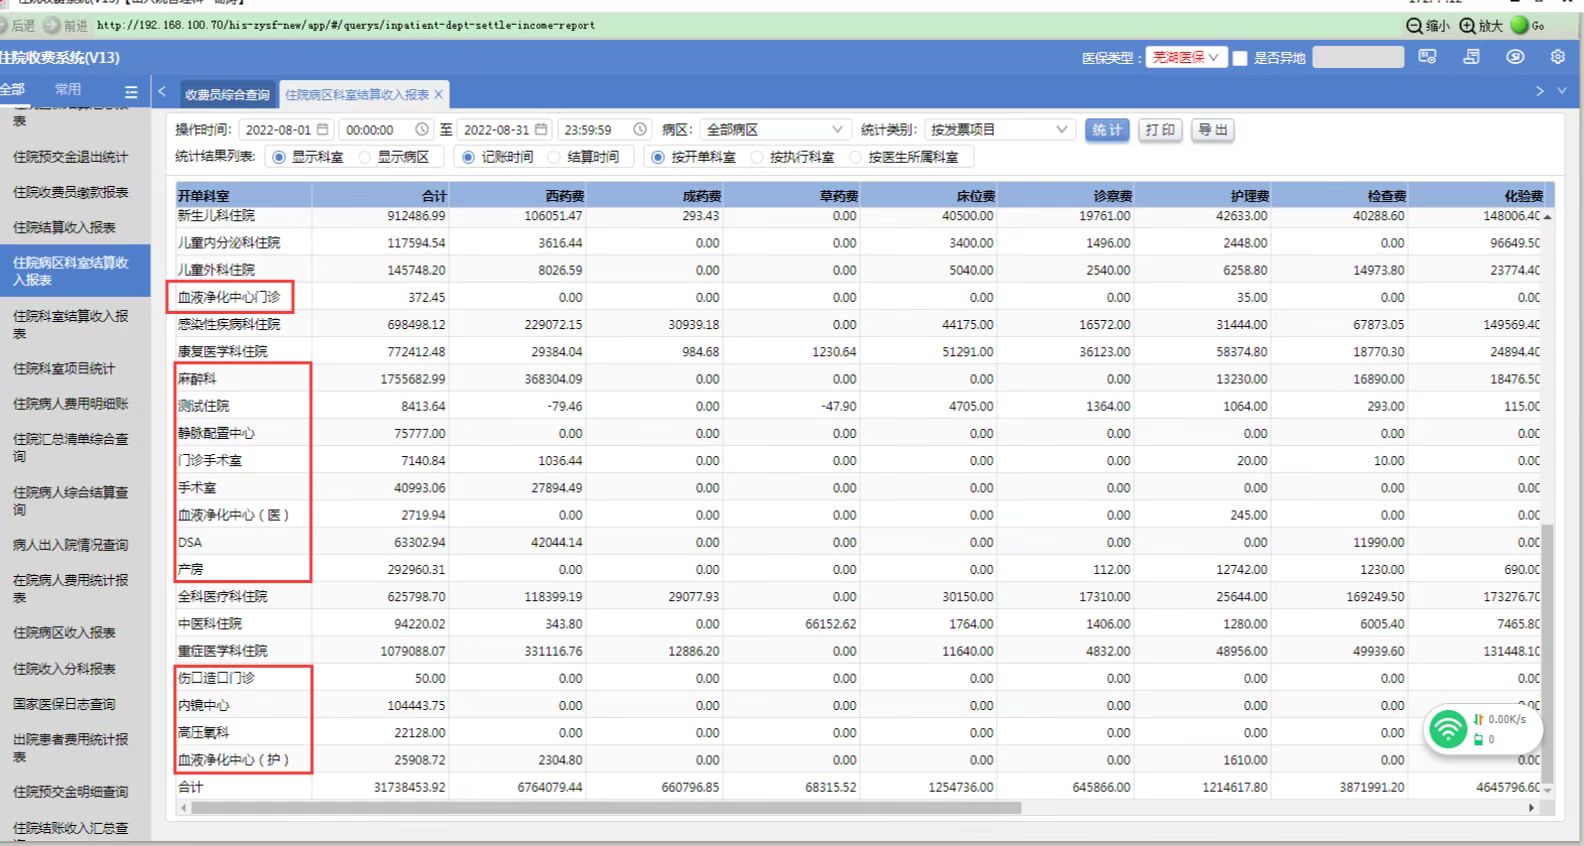
Task: Select the 中医科住院 row cell
Action: pos(243,624)
